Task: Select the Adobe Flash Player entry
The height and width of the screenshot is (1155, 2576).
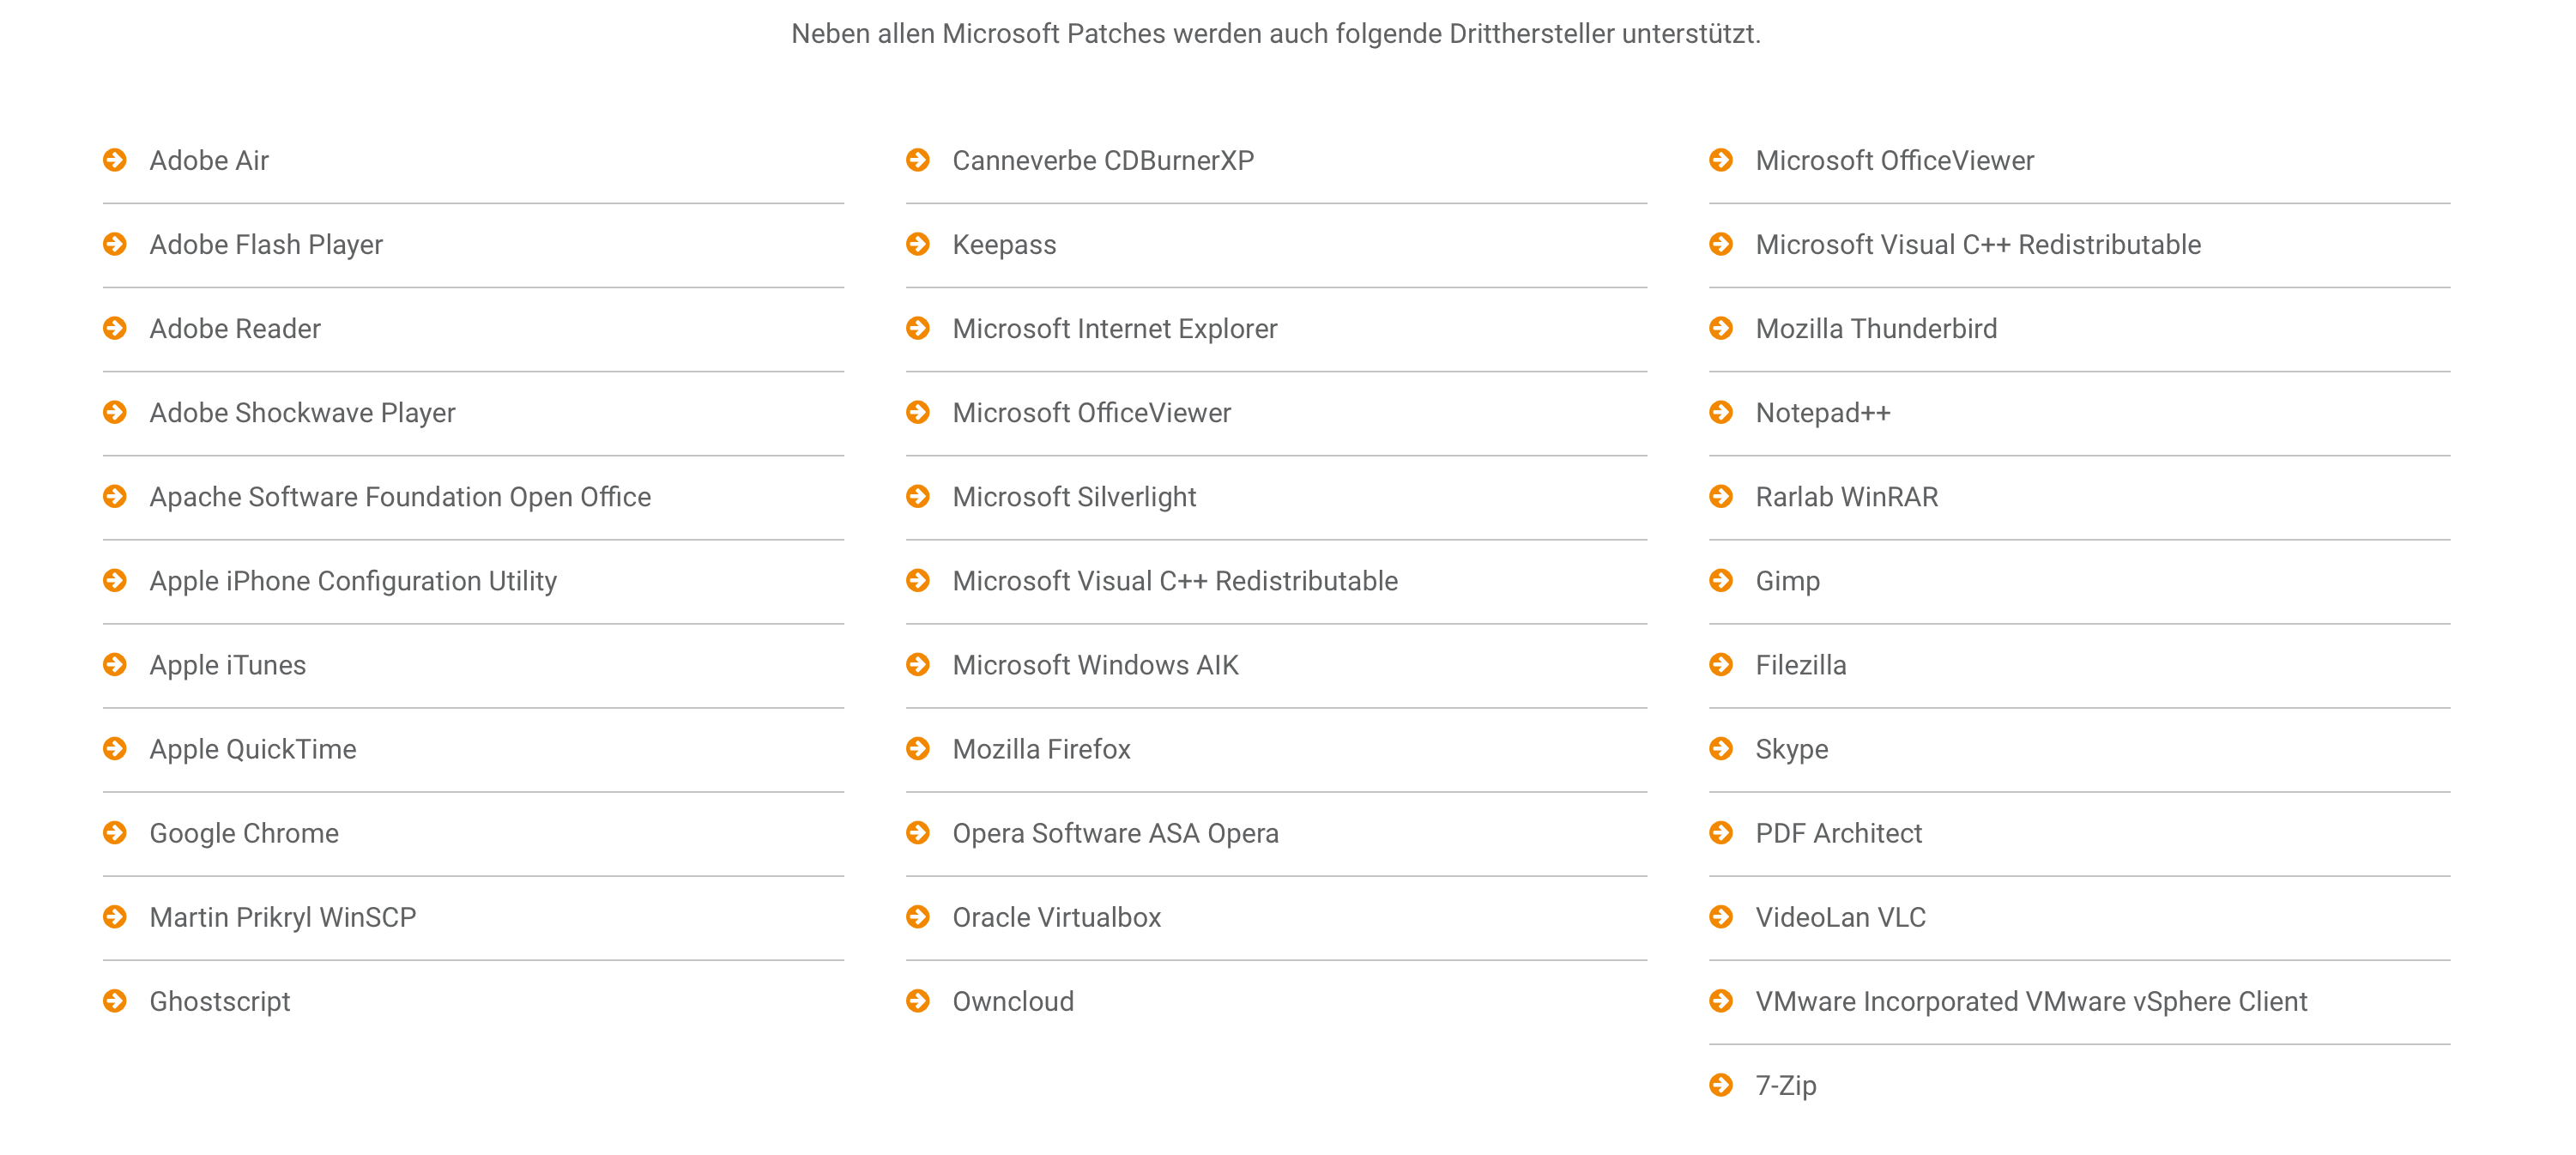Action: (x=473, y=245)
